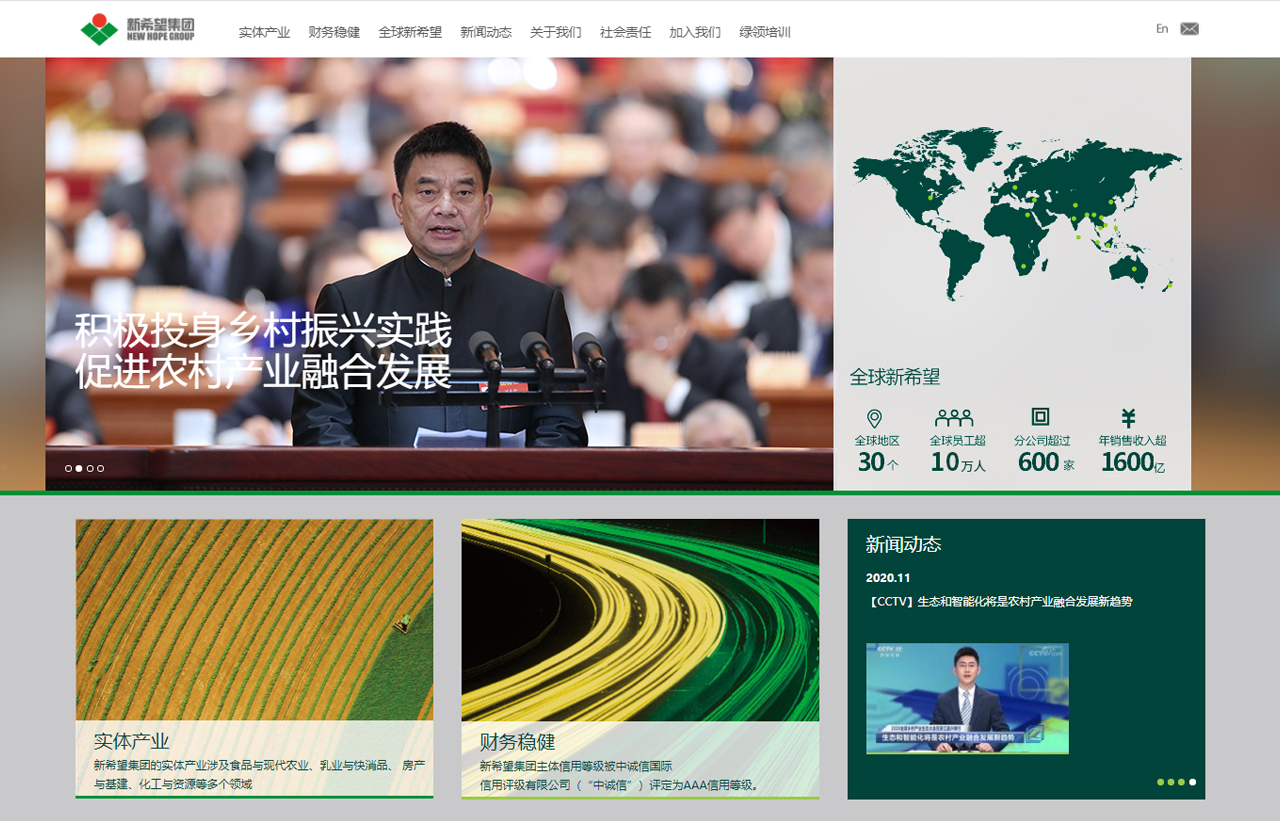Click the yen icon above 年销售收入超
1280x821 pixels.
[1128, 418]
